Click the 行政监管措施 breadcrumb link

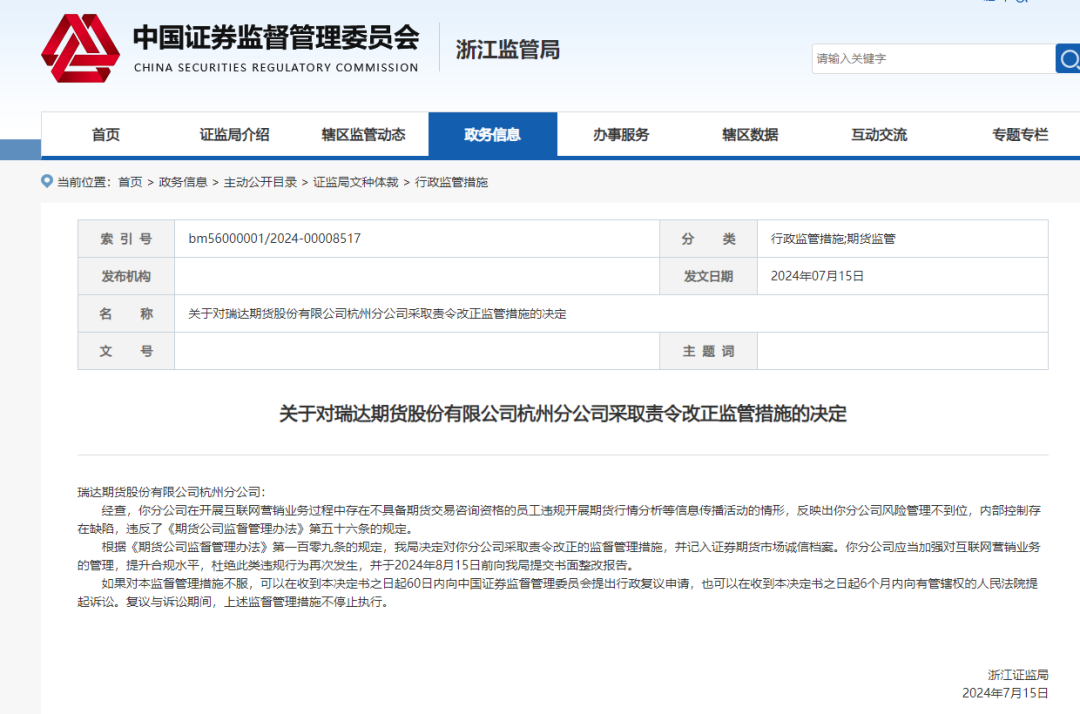tap(451, 182)
